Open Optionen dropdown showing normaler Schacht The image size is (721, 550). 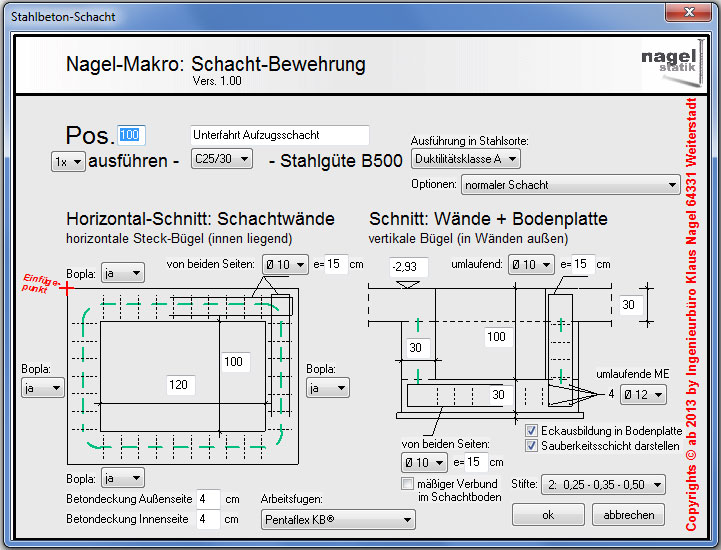tap(571, 185)
